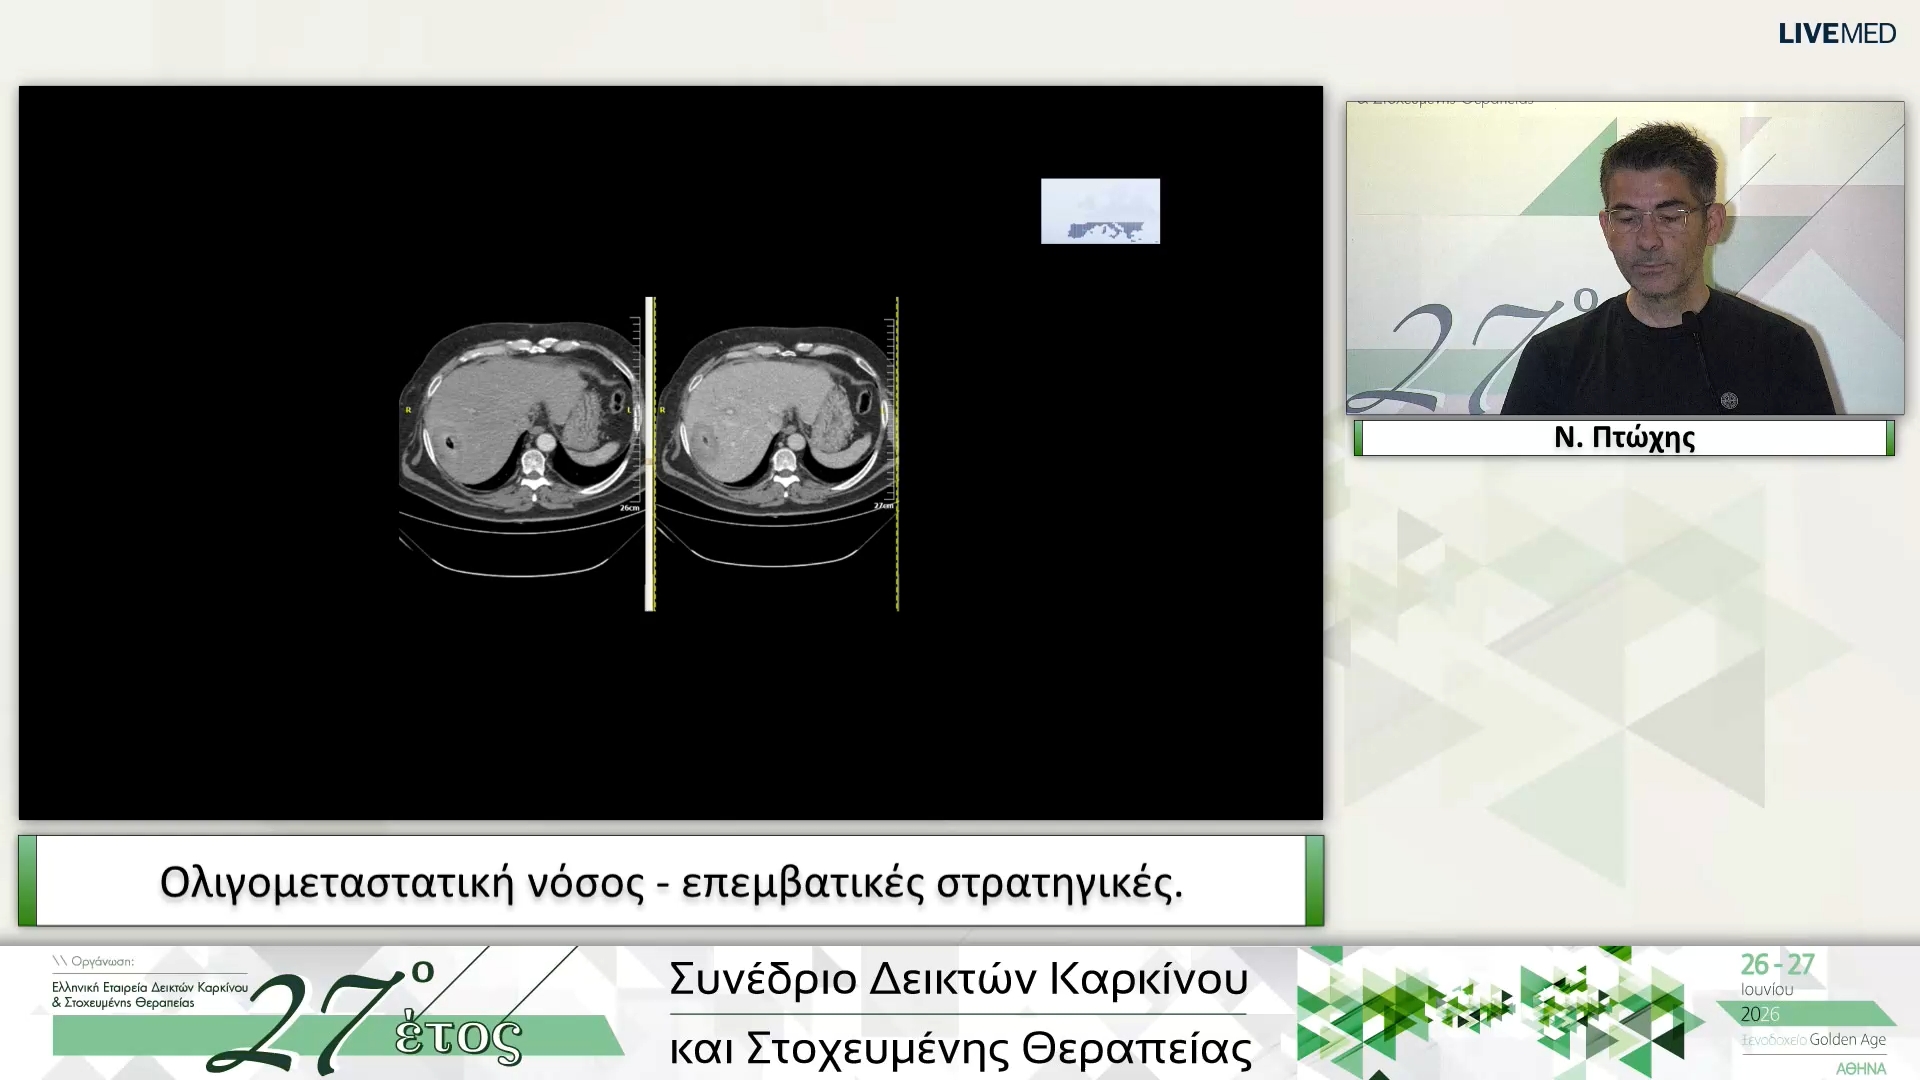Click the 'ΑΘΗΝΑ' text in banner
This screenshot has height=1080, width=1920.
[1860, 1069]
